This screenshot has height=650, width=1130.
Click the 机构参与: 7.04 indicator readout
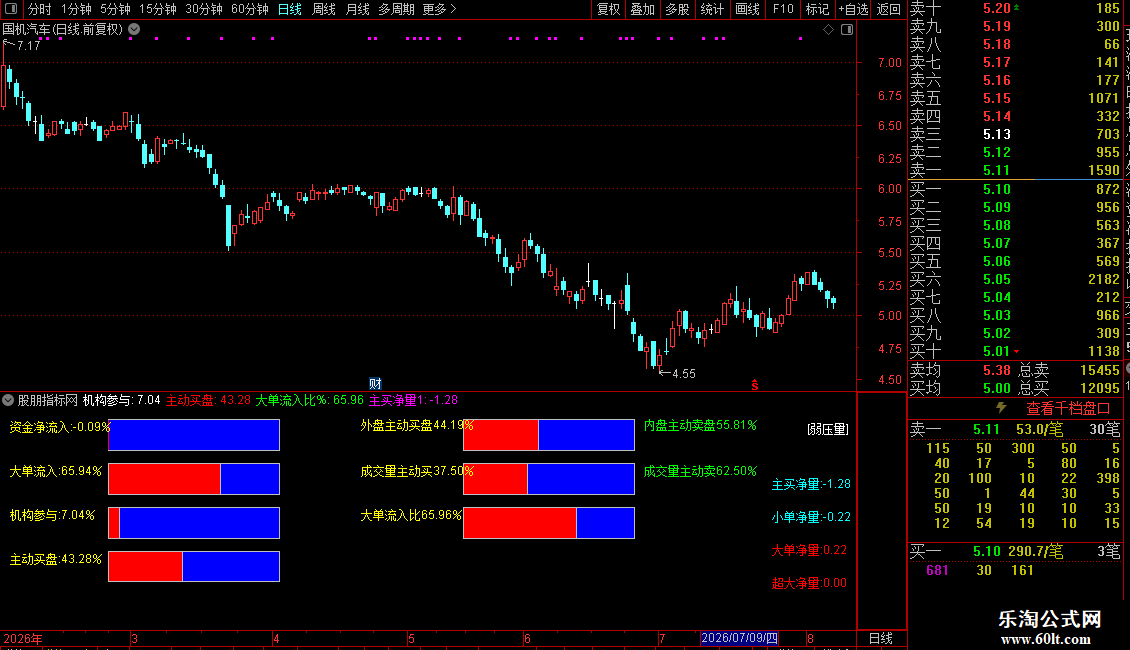(121, 400)
